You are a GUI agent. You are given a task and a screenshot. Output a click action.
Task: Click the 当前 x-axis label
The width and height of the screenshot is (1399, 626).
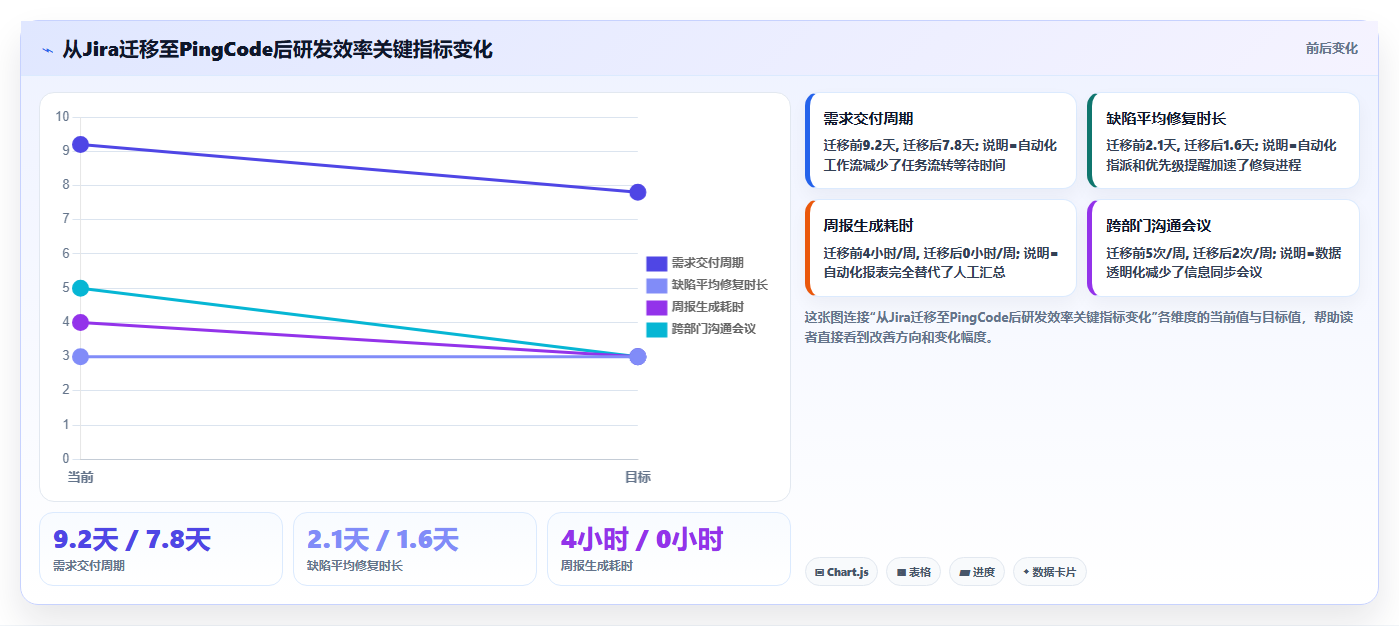[80, 477]
